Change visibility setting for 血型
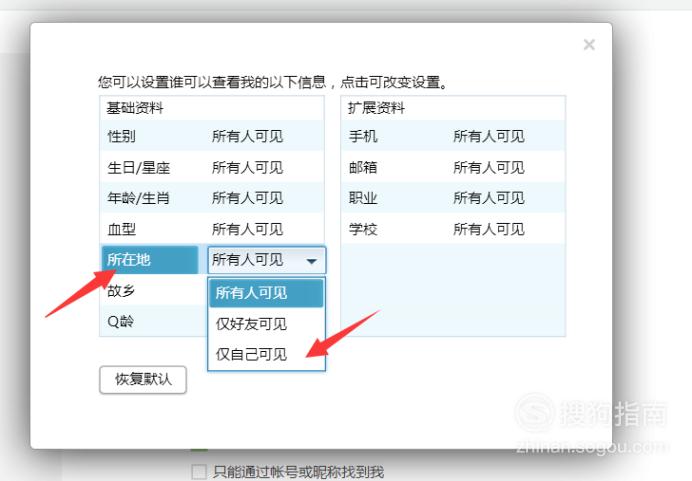Viewport: 692px width, 481px height. point(247,229)
